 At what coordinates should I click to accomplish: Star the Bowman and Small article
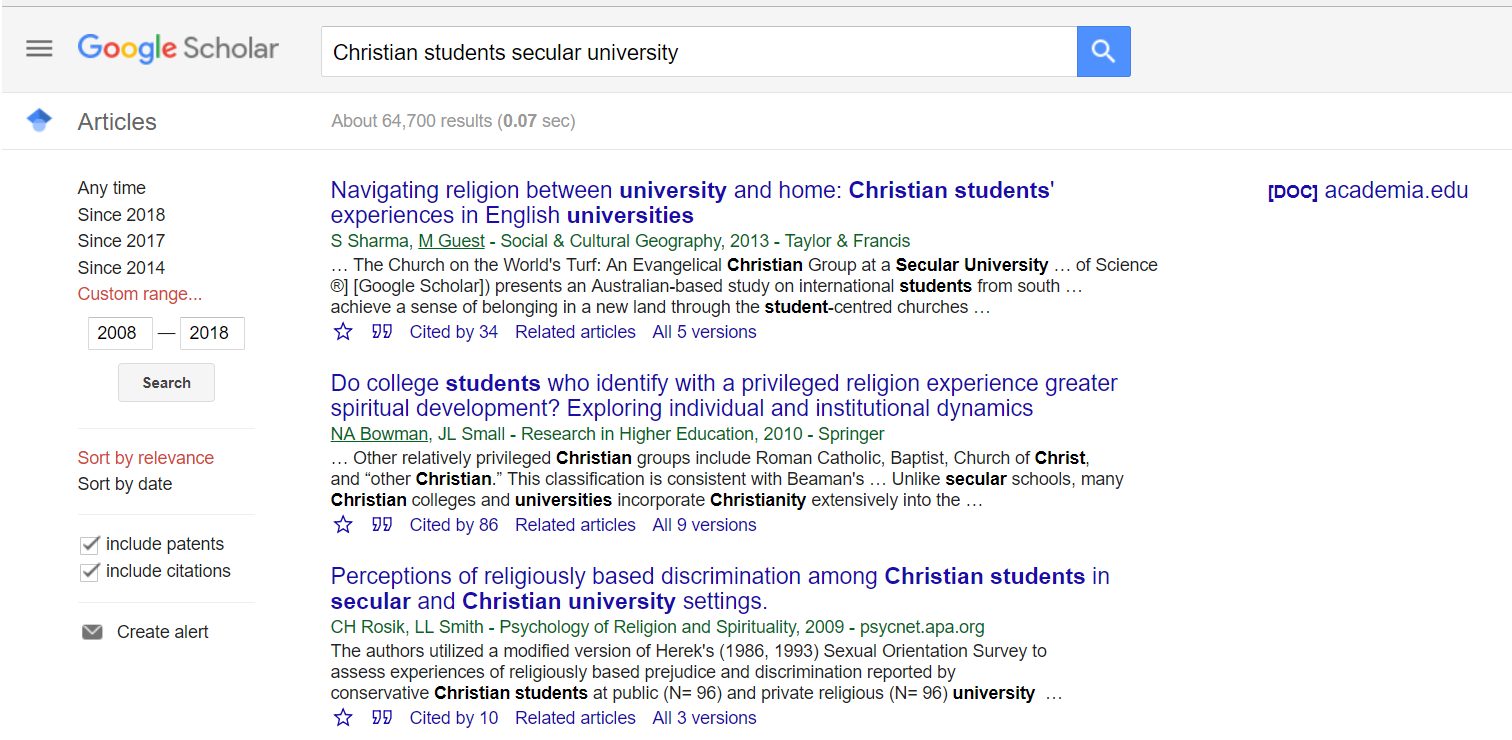343,525
